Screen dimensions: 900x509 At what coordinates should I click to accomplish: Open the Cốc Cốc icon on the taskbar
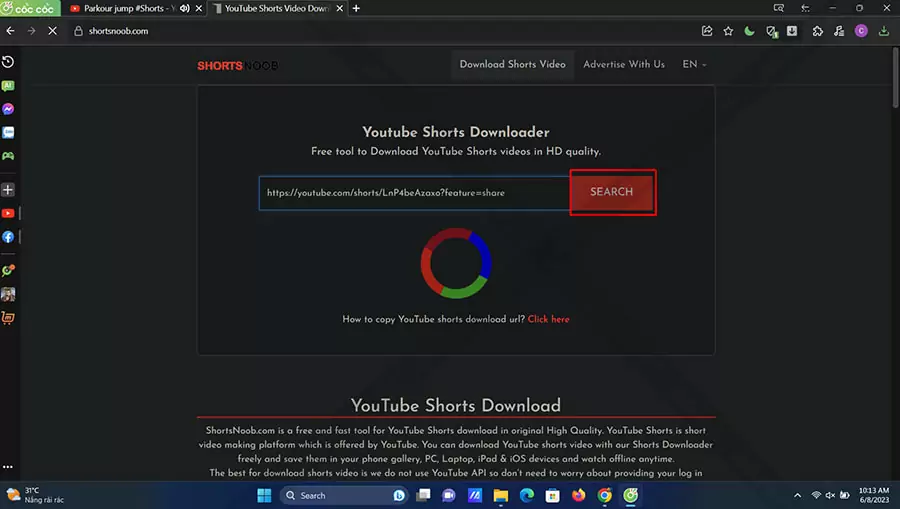pyautogui.click(x=630, y=495)
